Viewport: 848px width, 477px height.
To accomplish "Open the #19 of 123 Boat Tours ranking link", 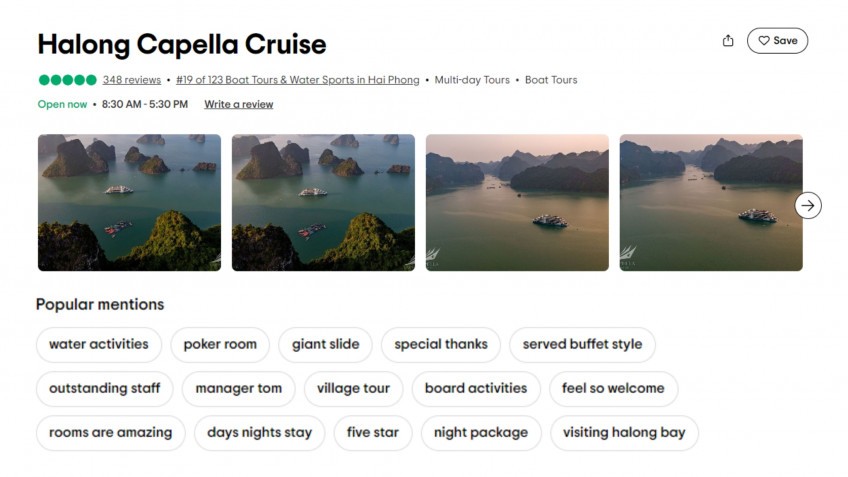I will (296, 80).
